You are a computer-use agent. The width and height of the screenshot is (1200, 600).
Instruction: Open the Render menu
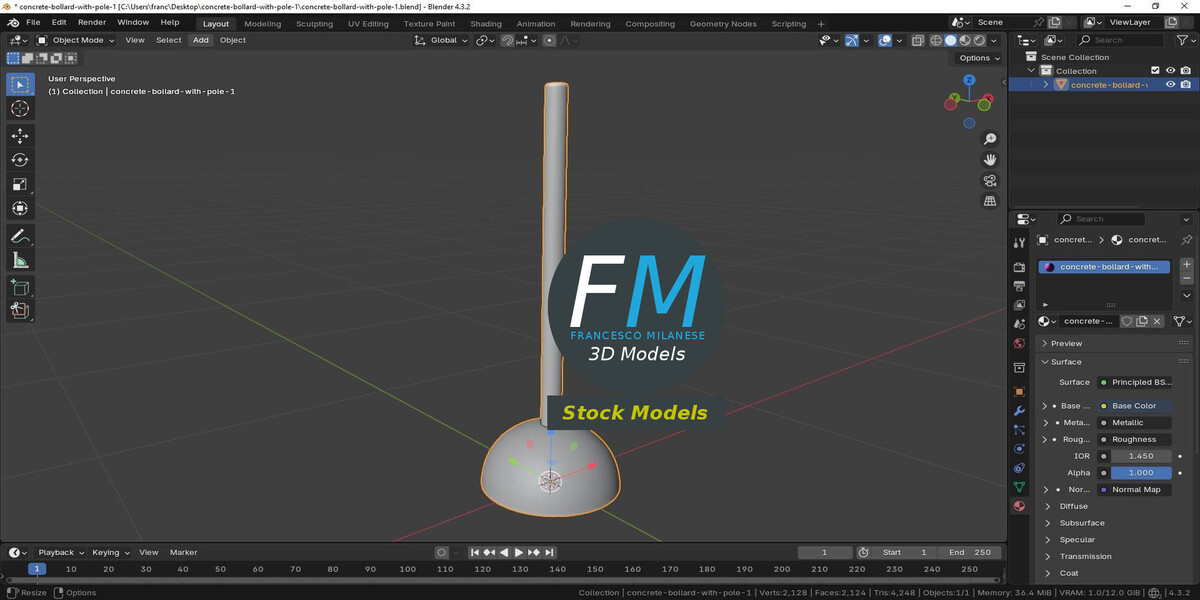click(x=92, y=22)
